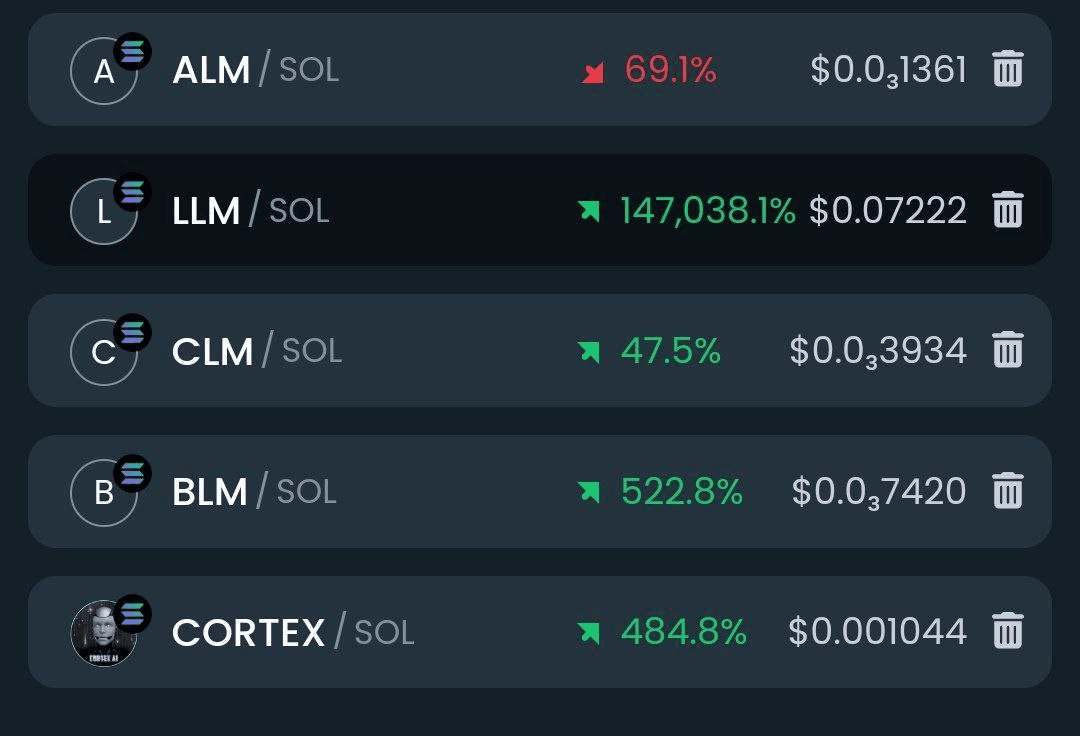Viewport: 1080px width, 736px height.
Task: Click the CLM token circle icon
Action: [x=104, y=353]
